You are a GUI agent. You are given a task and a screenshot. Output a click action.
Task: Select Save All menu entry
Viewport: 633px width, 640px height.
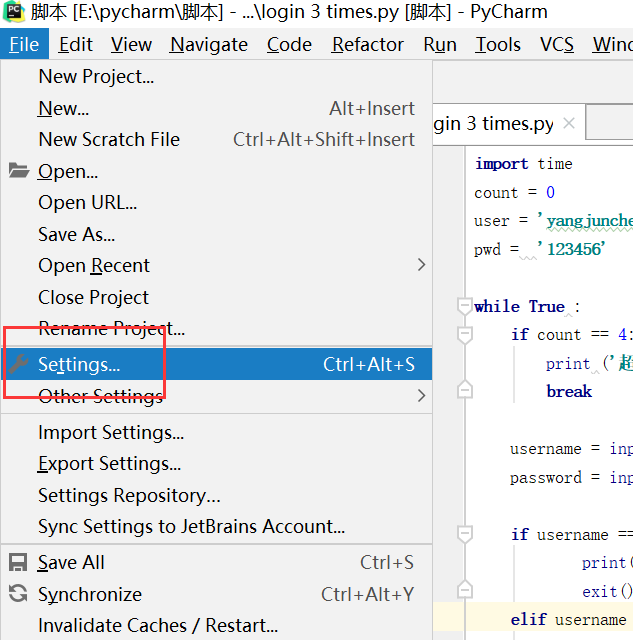pos(216,562)
